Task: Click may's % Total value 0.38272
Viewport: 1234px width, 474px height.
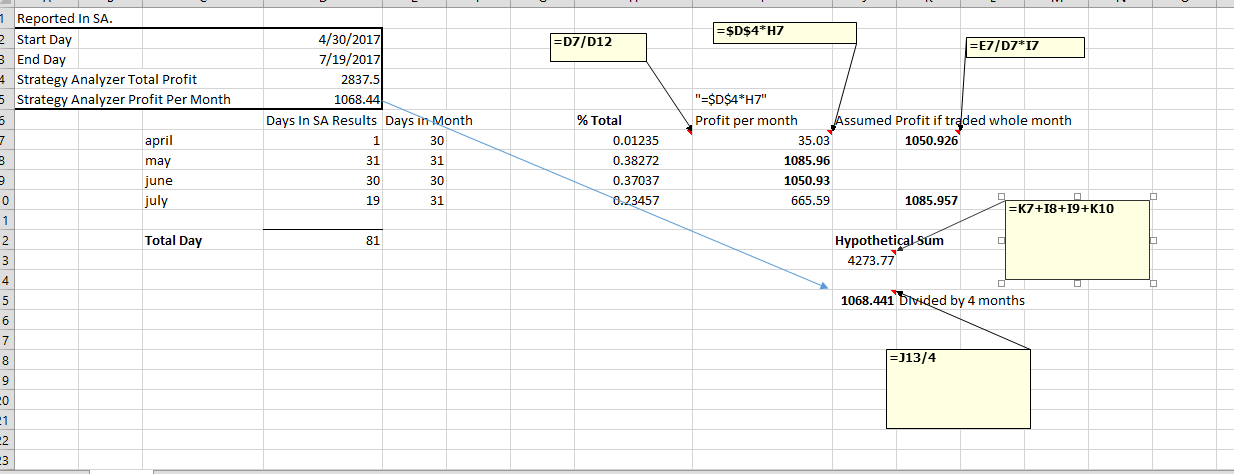Action: point(635,161)
